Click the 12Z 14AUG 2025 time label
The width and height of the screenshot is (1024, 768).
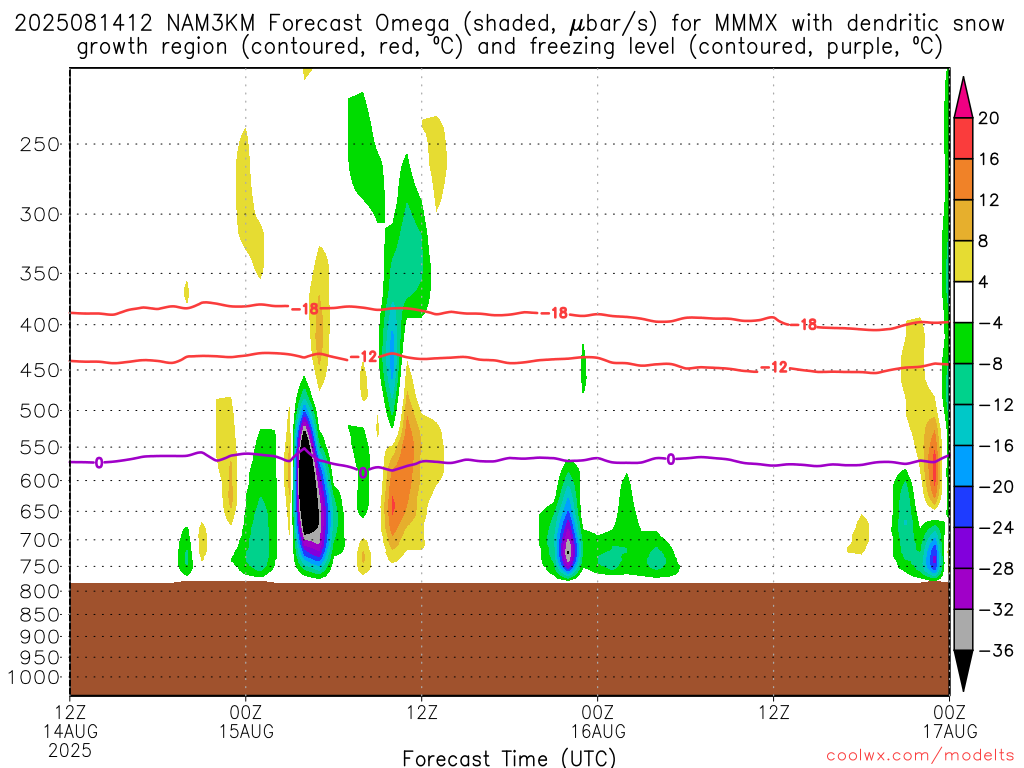click(70, 731)
